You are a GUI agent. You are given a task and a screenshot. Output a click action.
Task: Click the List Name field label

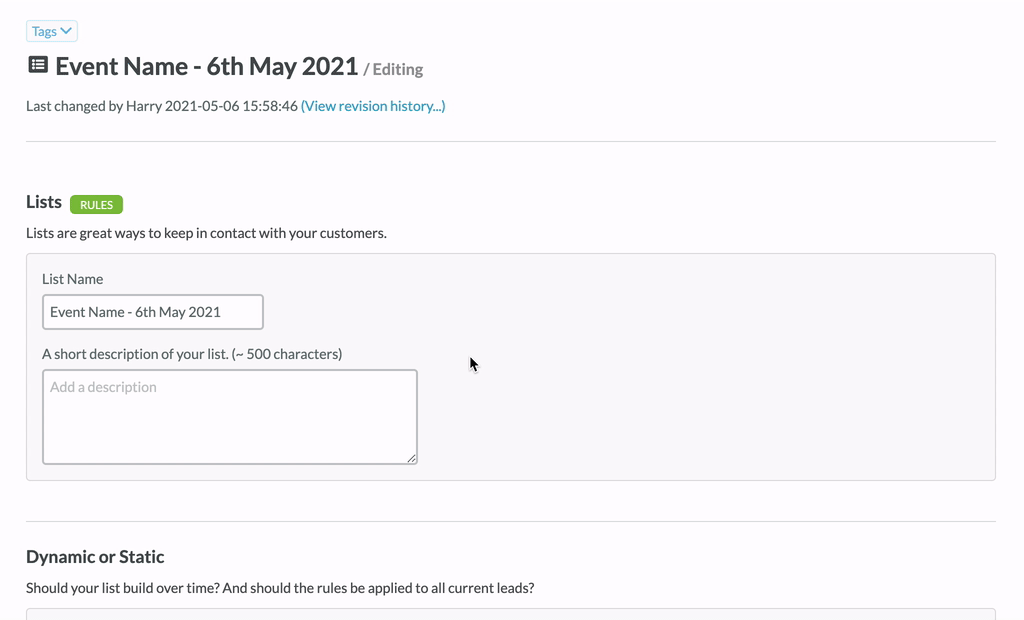click(72, 279)
